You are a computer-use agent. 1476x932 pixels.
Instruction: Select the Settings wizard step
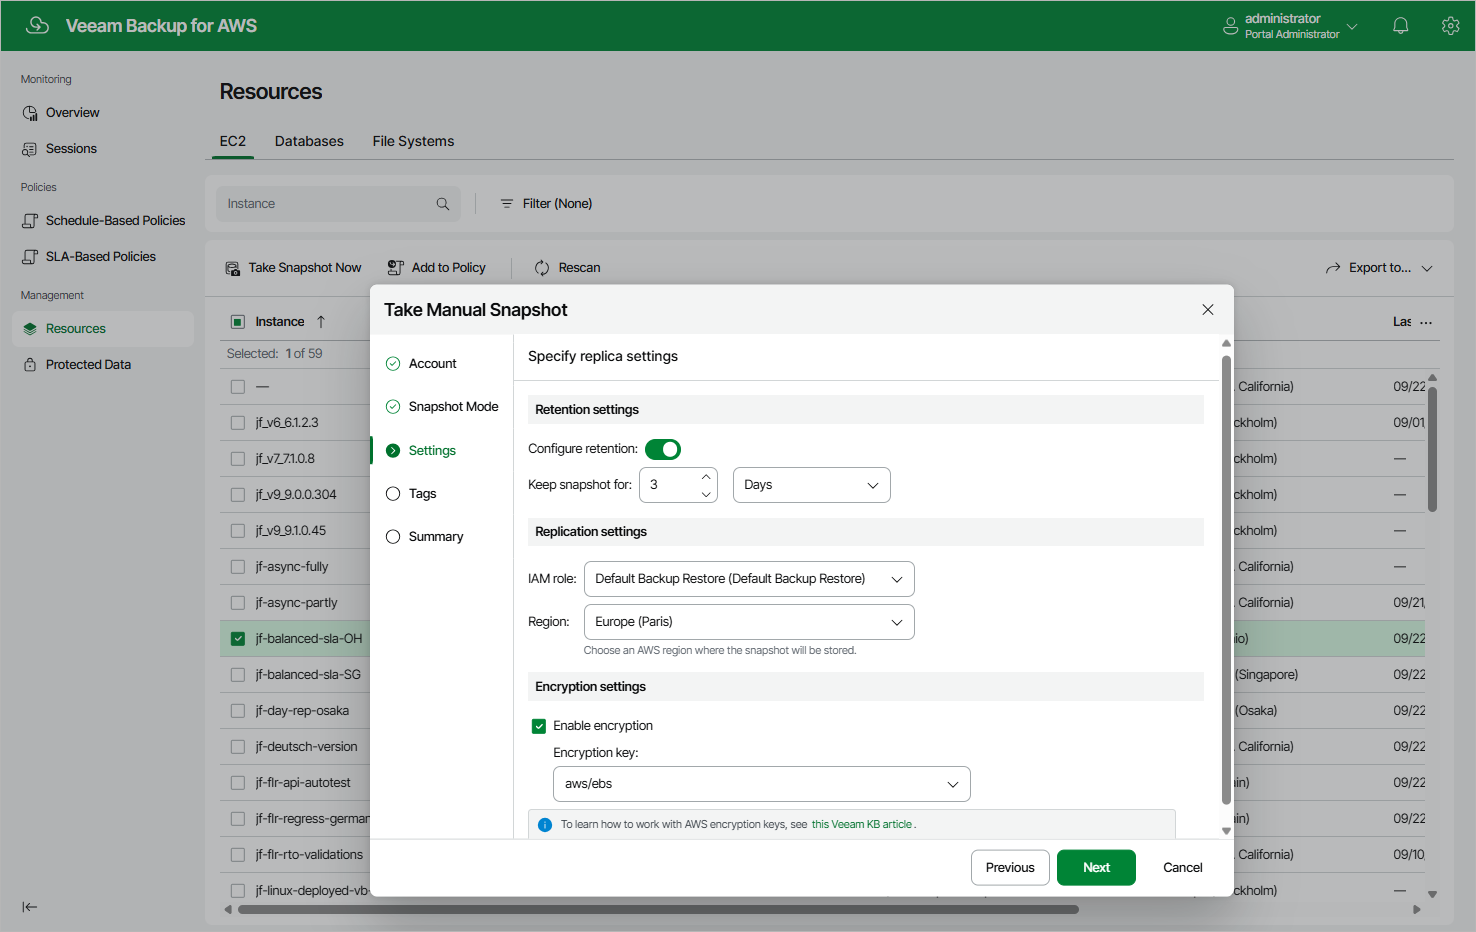pos(432,451)
